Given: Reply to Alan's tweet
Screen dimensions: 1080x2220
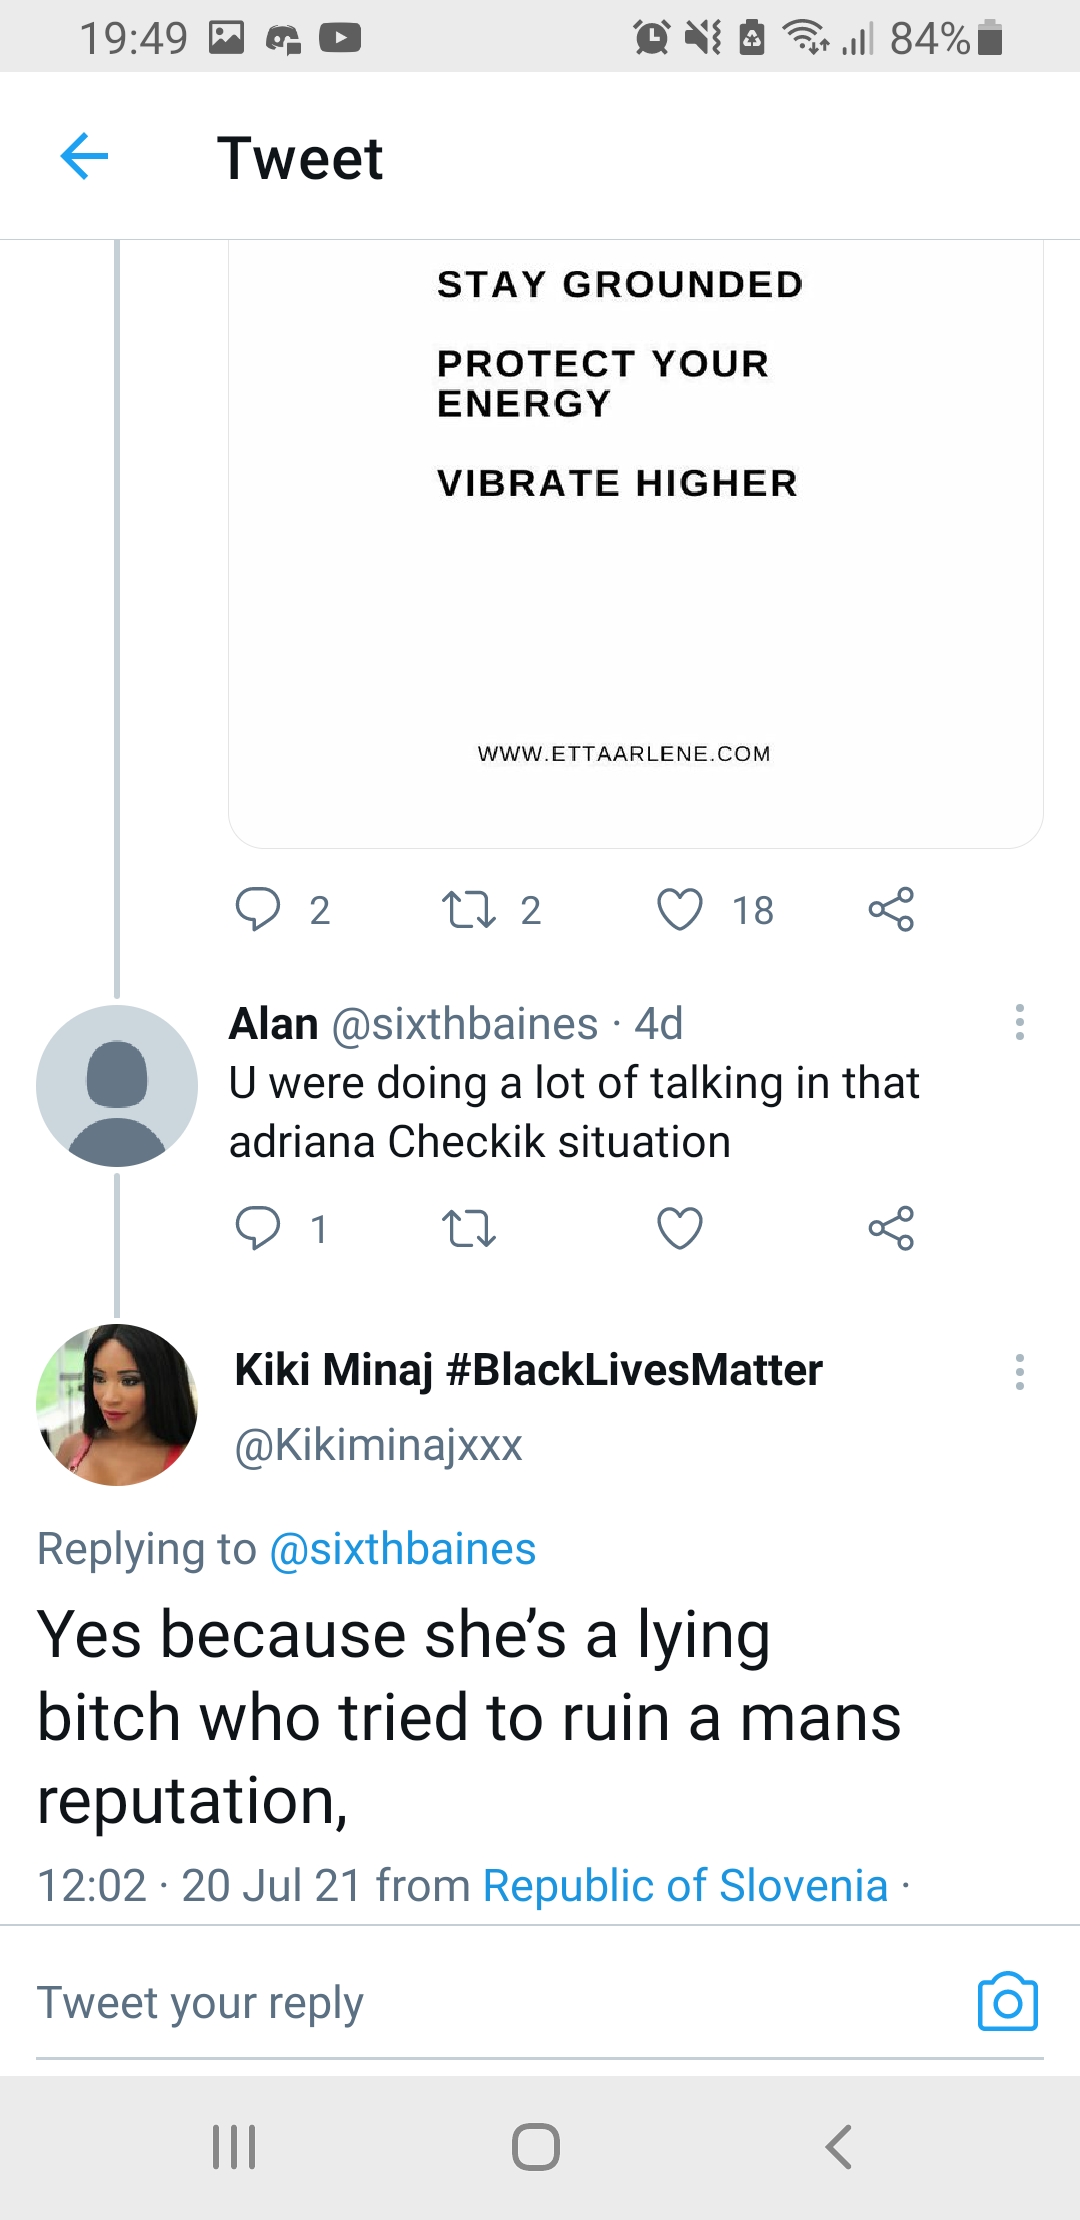Looking at the screenshot, I should click(258, 1228).
